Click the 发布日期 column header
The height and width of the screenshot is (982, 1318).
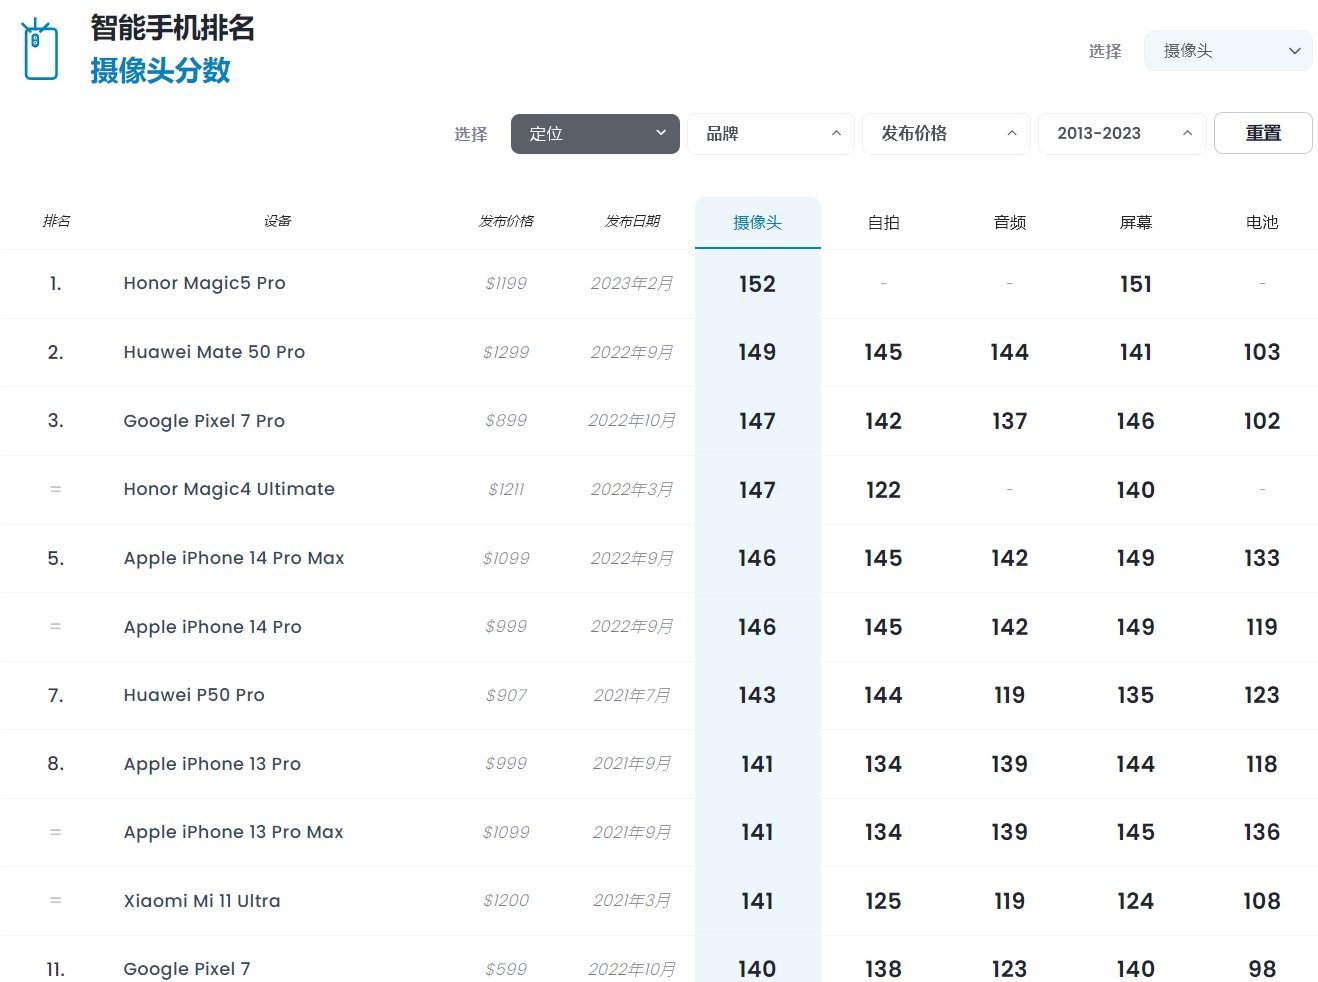(x=632, y=221)
